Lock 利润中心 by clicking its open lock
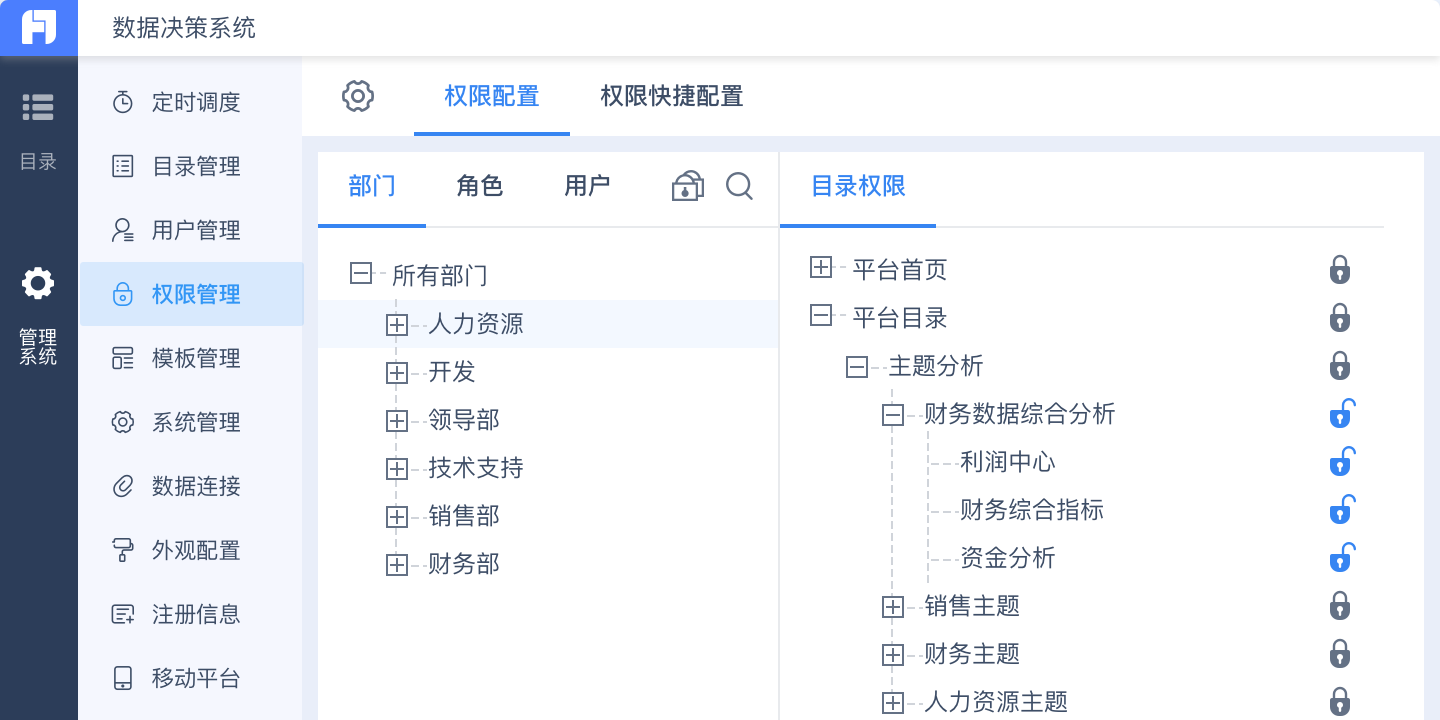Image resolution: width=1440 pixels, height=720 pixels. [1341, 461]
